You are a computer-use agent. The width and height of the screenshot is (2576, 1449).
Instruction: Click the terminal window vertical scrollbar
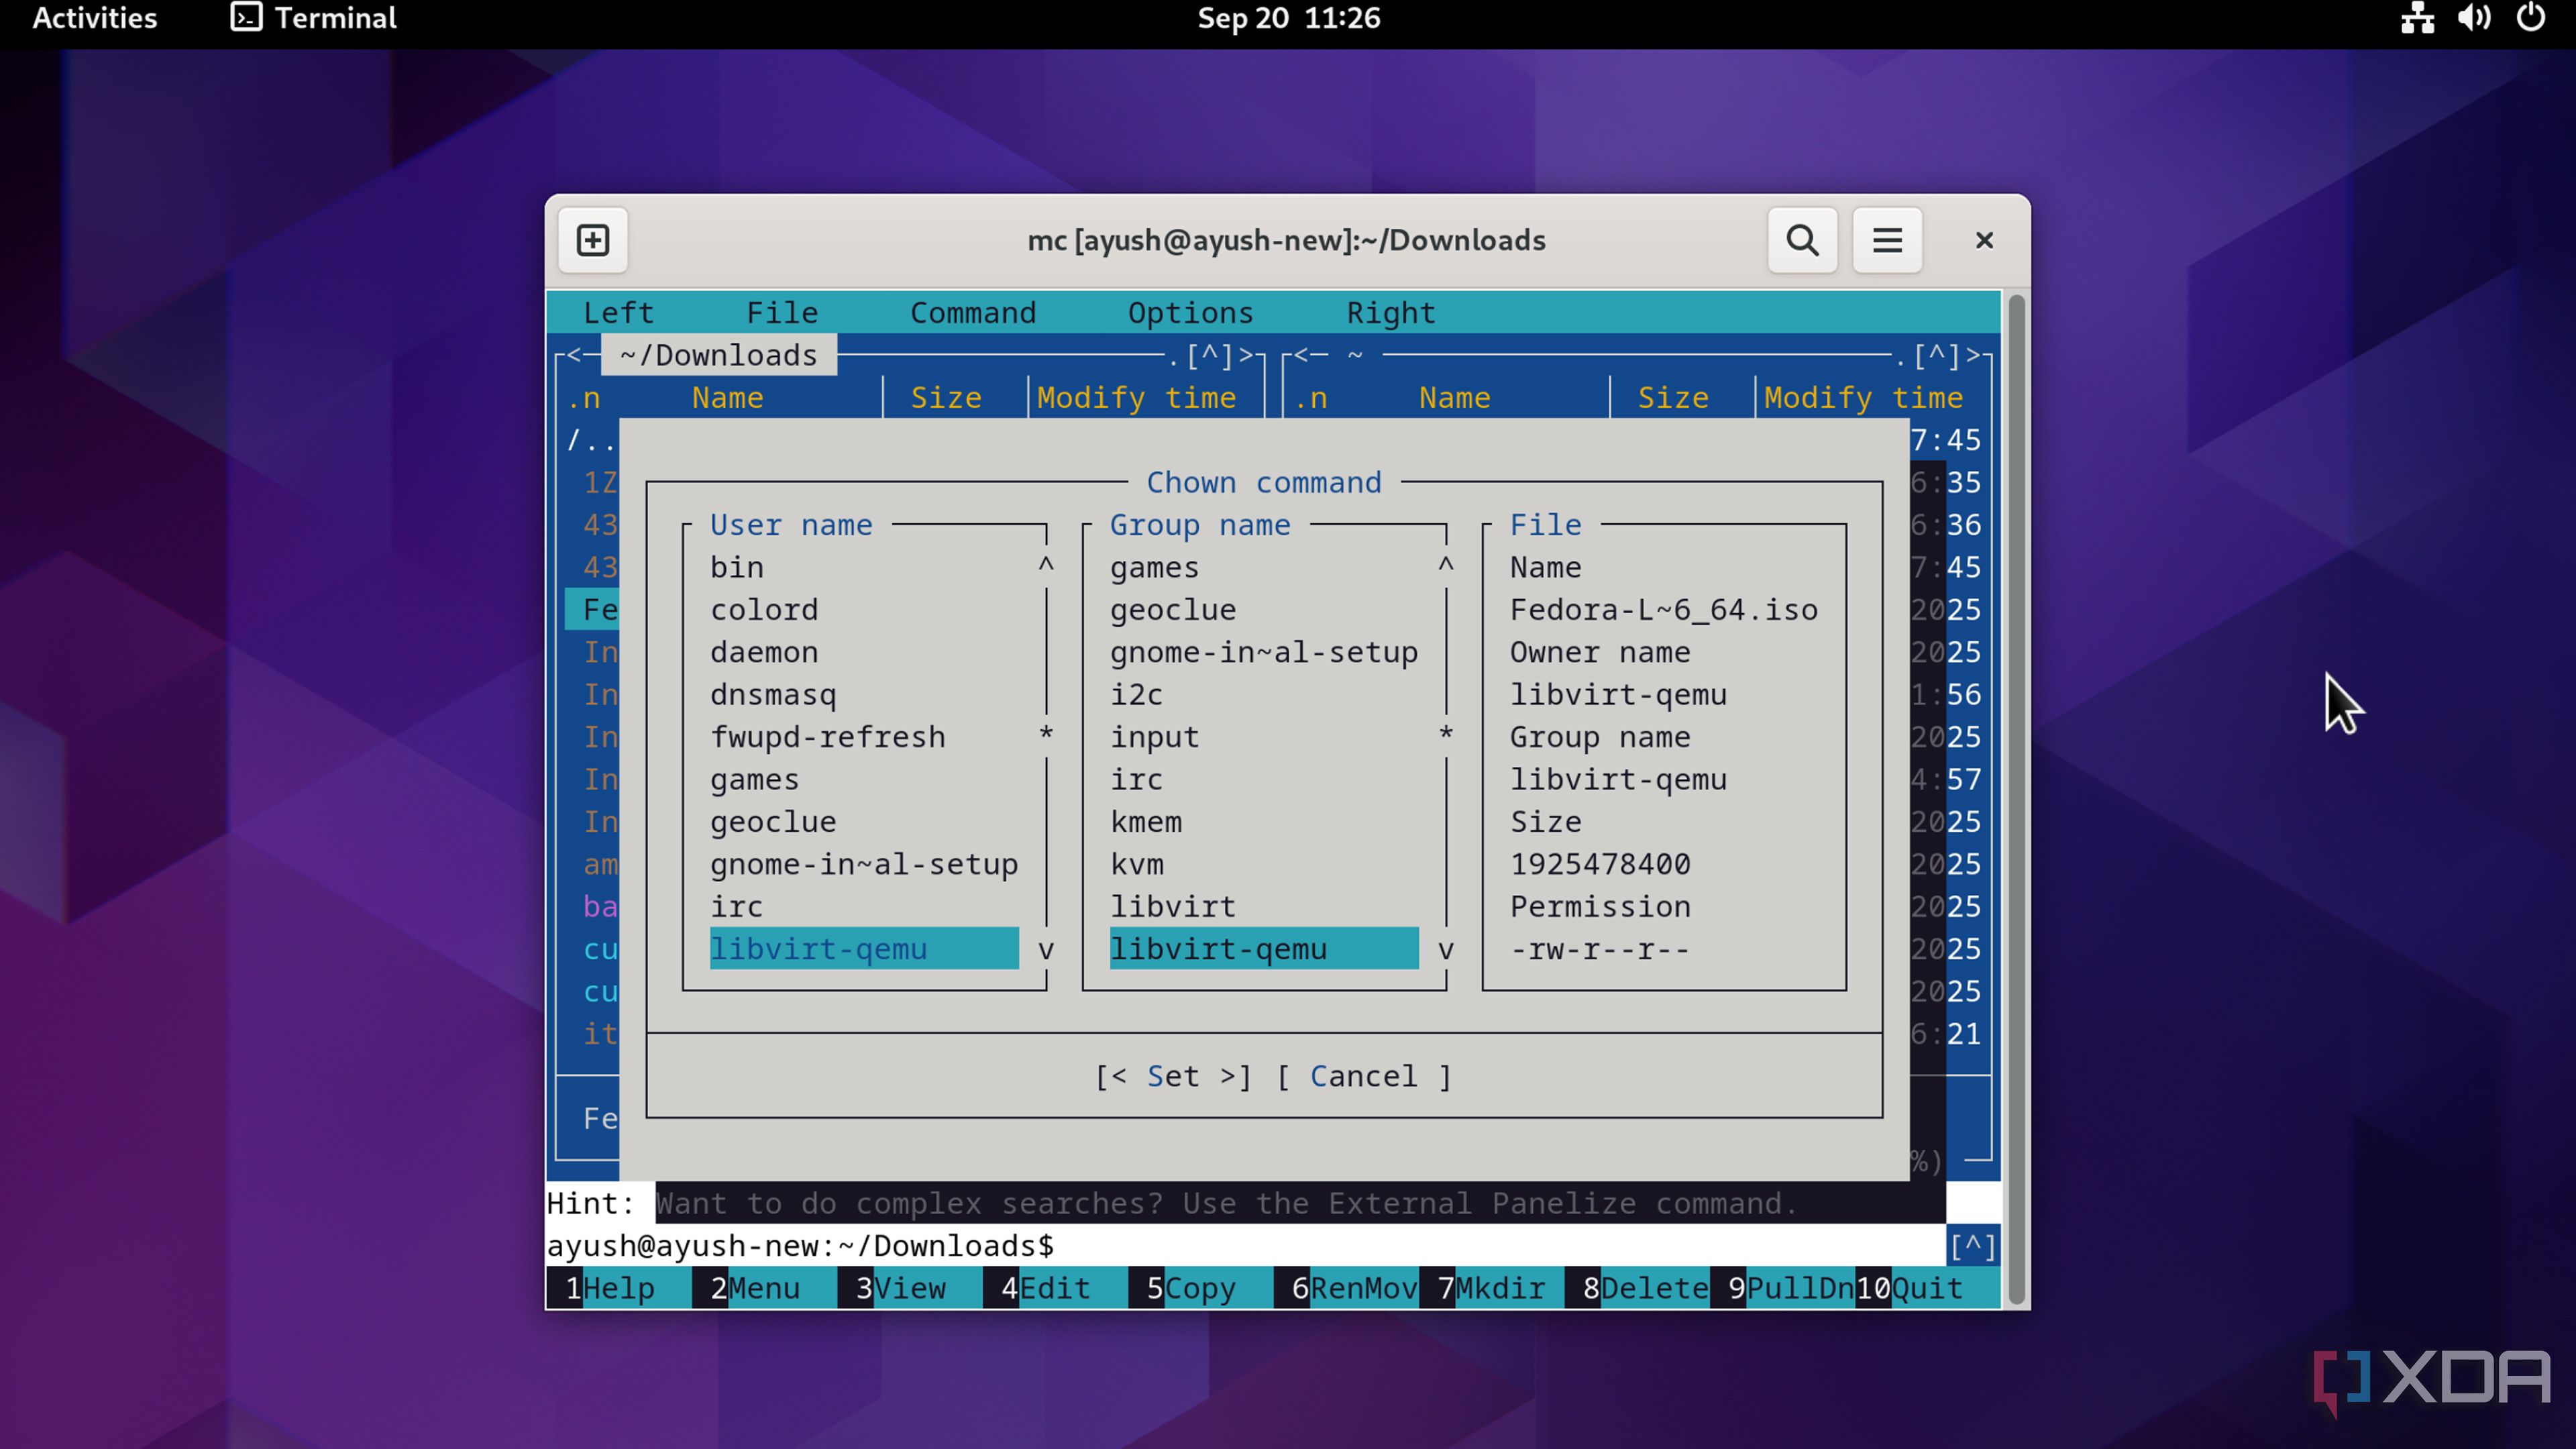2016,800
